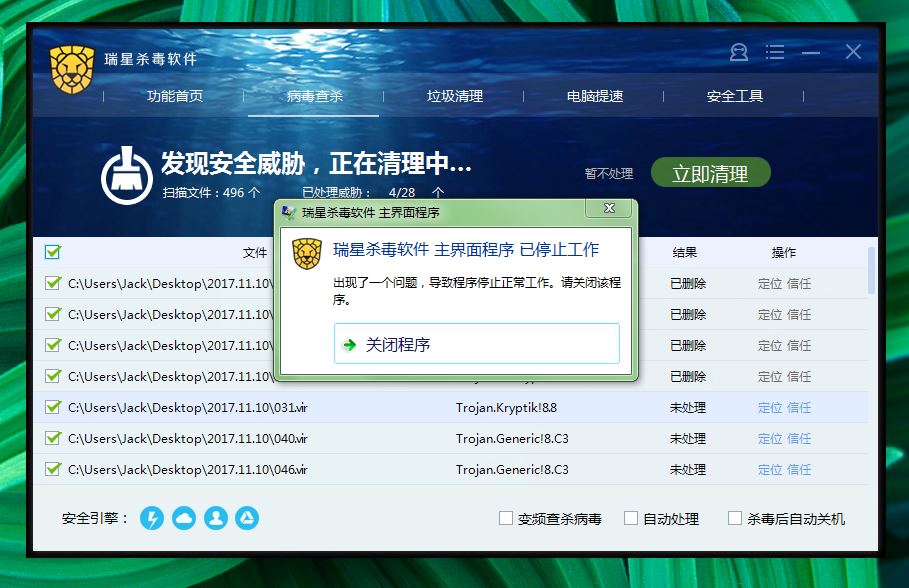Toggle the select-all checkbox in header

point(53,252)
